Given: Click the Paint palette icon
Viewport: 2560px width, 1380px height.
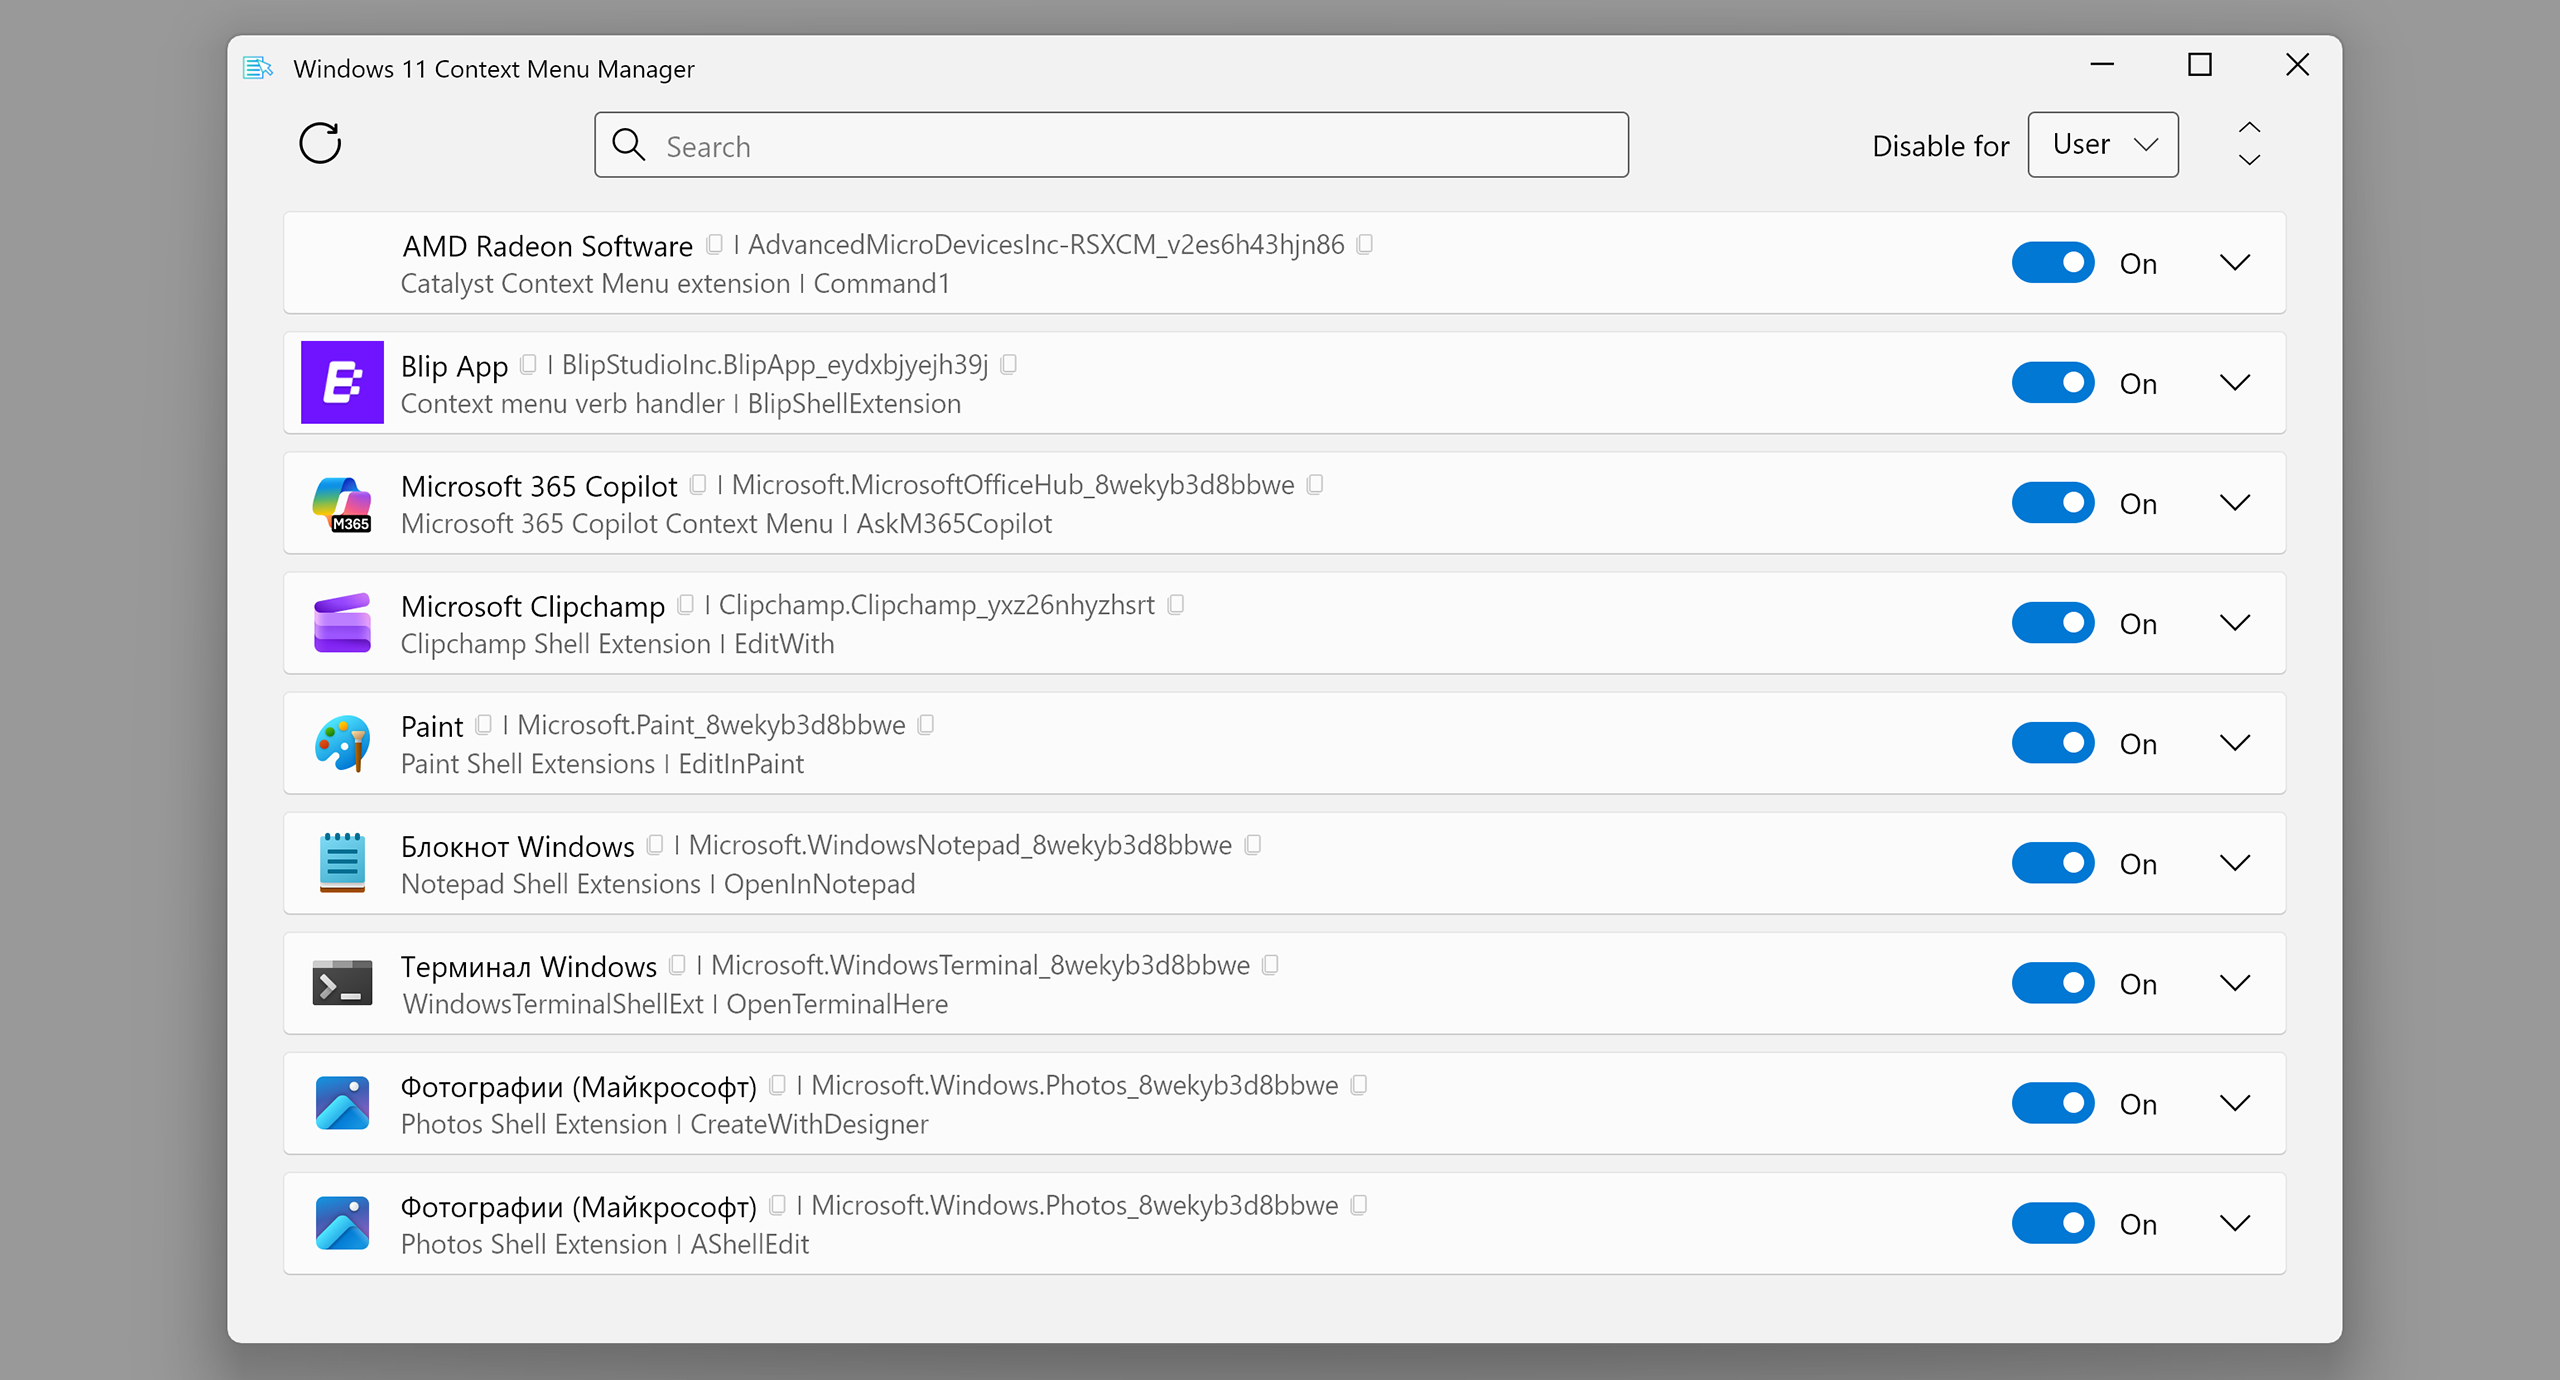Looking at the screenshot, I should click(342, 743).
